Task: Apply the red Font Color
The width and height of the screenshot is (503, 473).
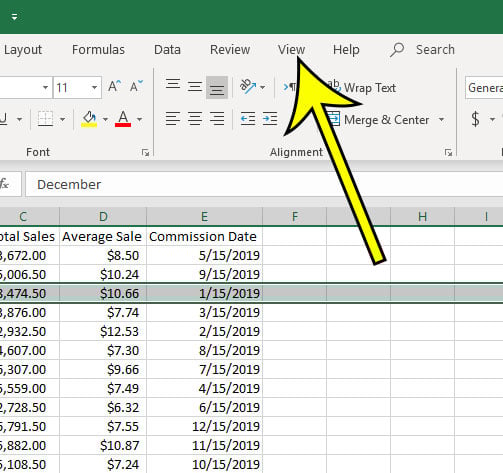Action: [123, 119]
